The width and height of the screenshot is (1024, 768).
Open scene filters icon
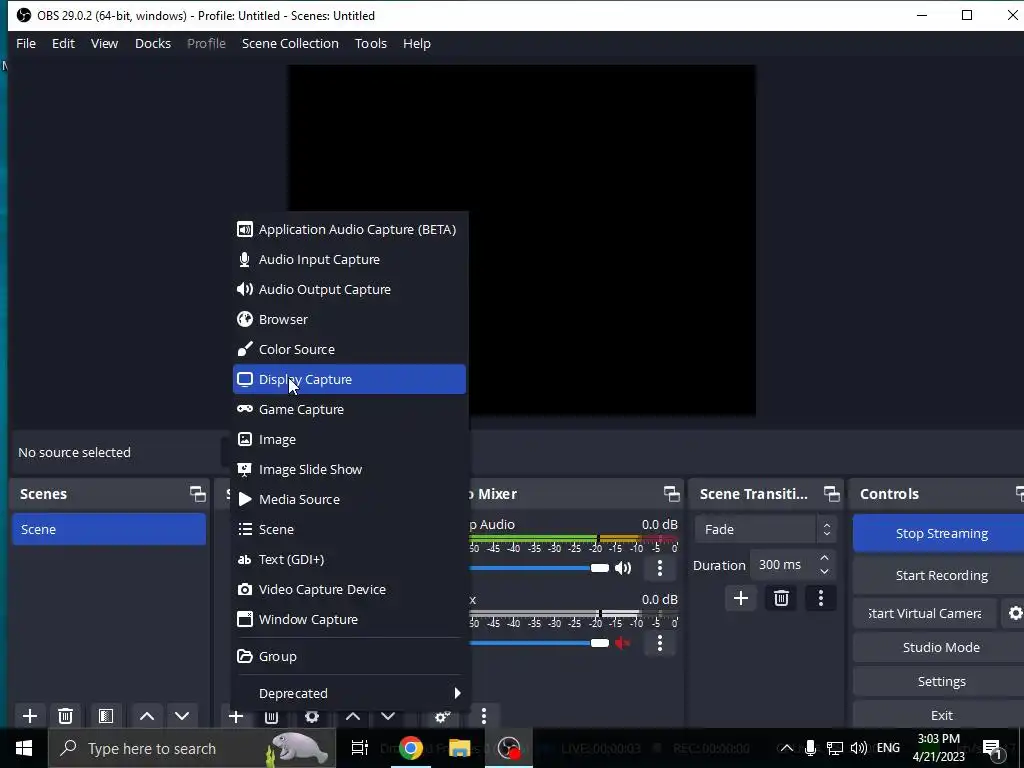(x=106, y=716)
